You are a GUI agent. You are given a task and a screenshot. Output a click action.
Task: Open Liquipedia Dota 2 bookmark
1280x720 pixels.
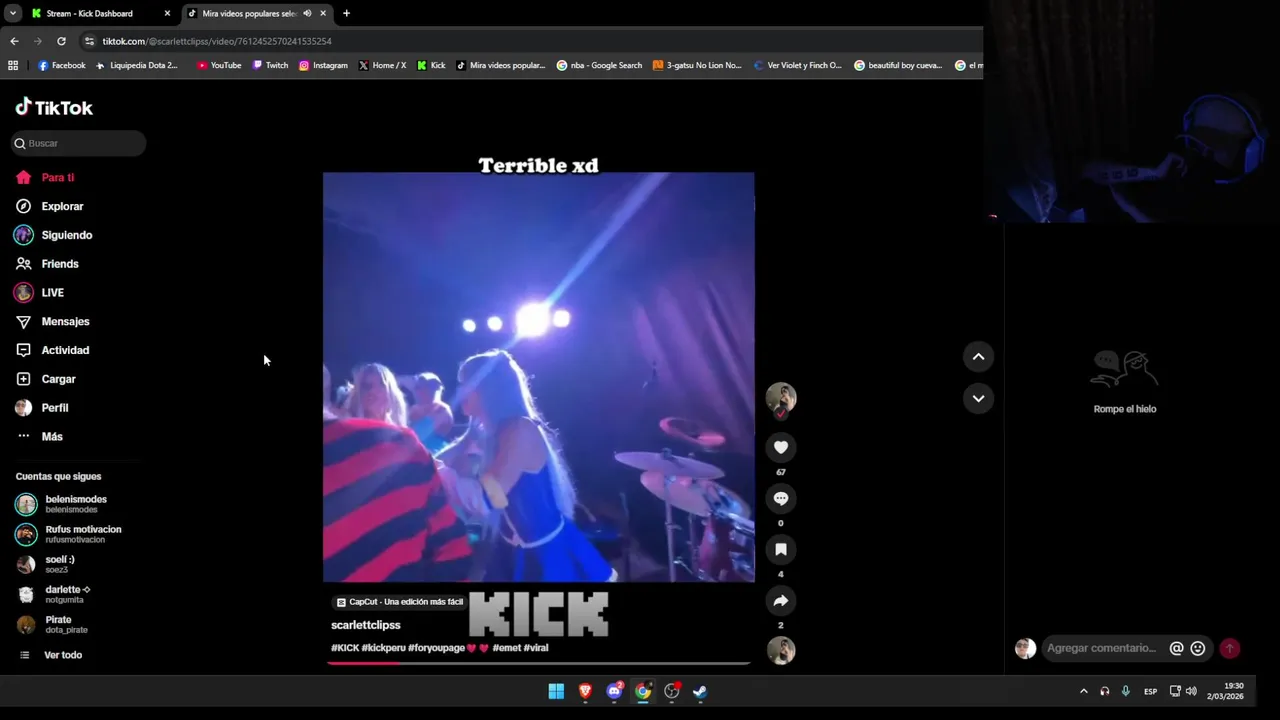pos(137,65)
